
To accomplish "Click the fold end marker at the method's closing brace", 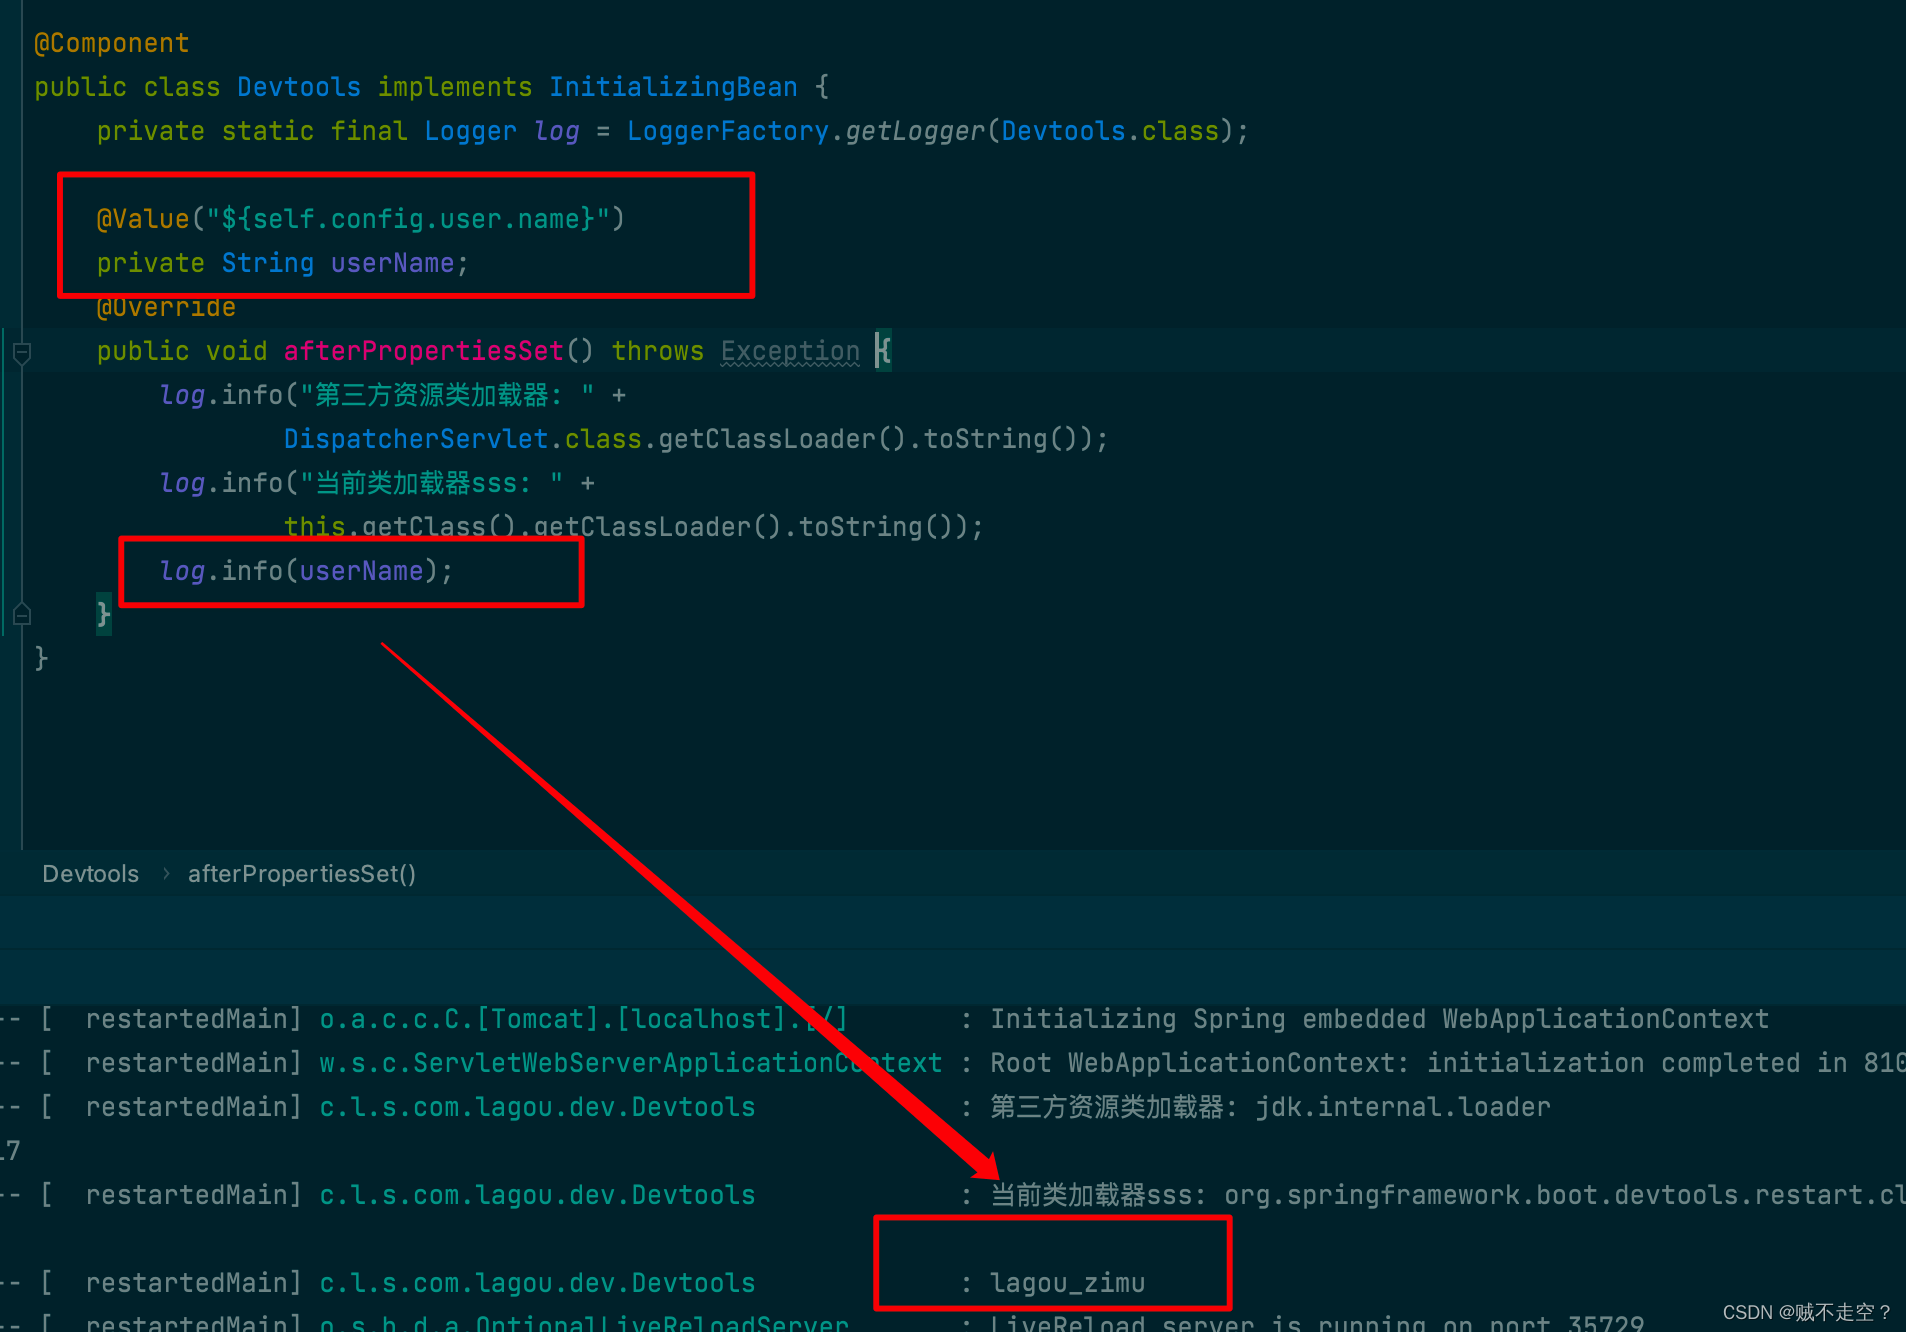I will click(x=22, y=614).
